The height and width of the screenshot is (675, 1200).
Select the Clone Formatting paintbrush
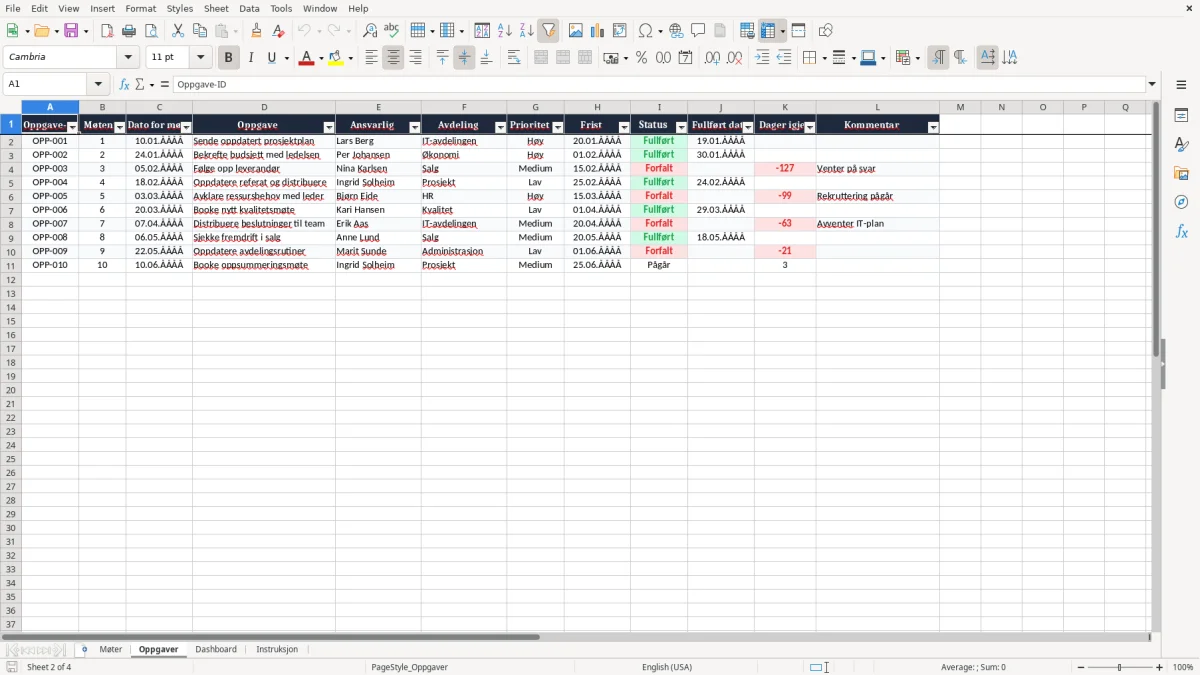[x=257, y=31]
